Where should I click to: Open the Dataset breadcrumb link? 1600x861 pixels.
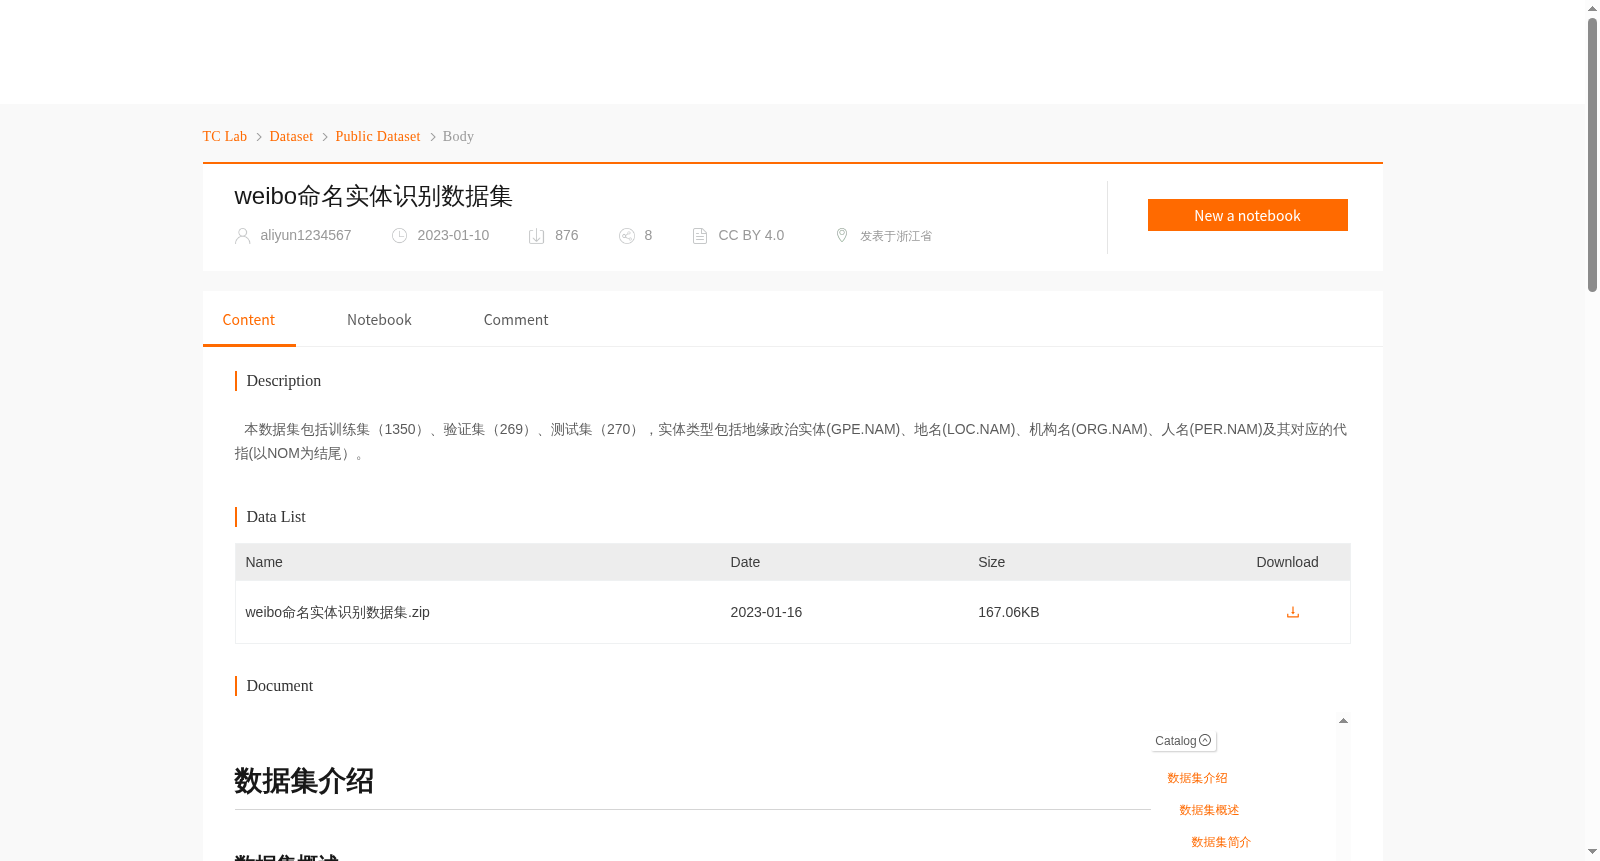click(291, 136)
